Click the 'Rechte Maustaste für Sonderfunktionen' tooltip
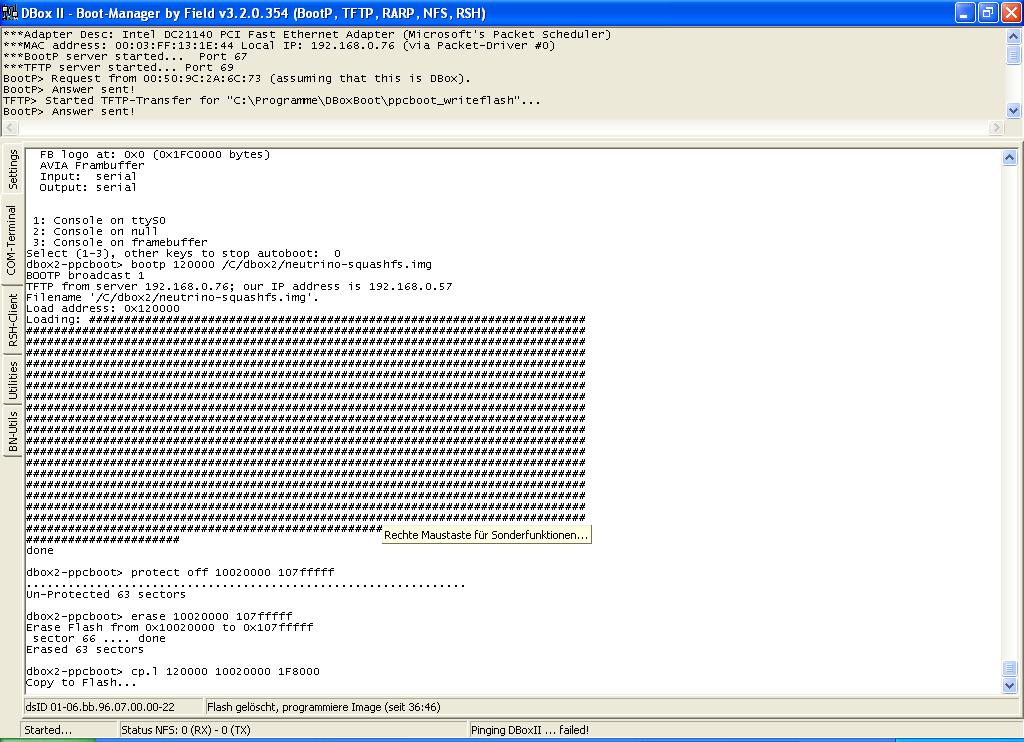 pyautogui.click(x=487, y=535)
